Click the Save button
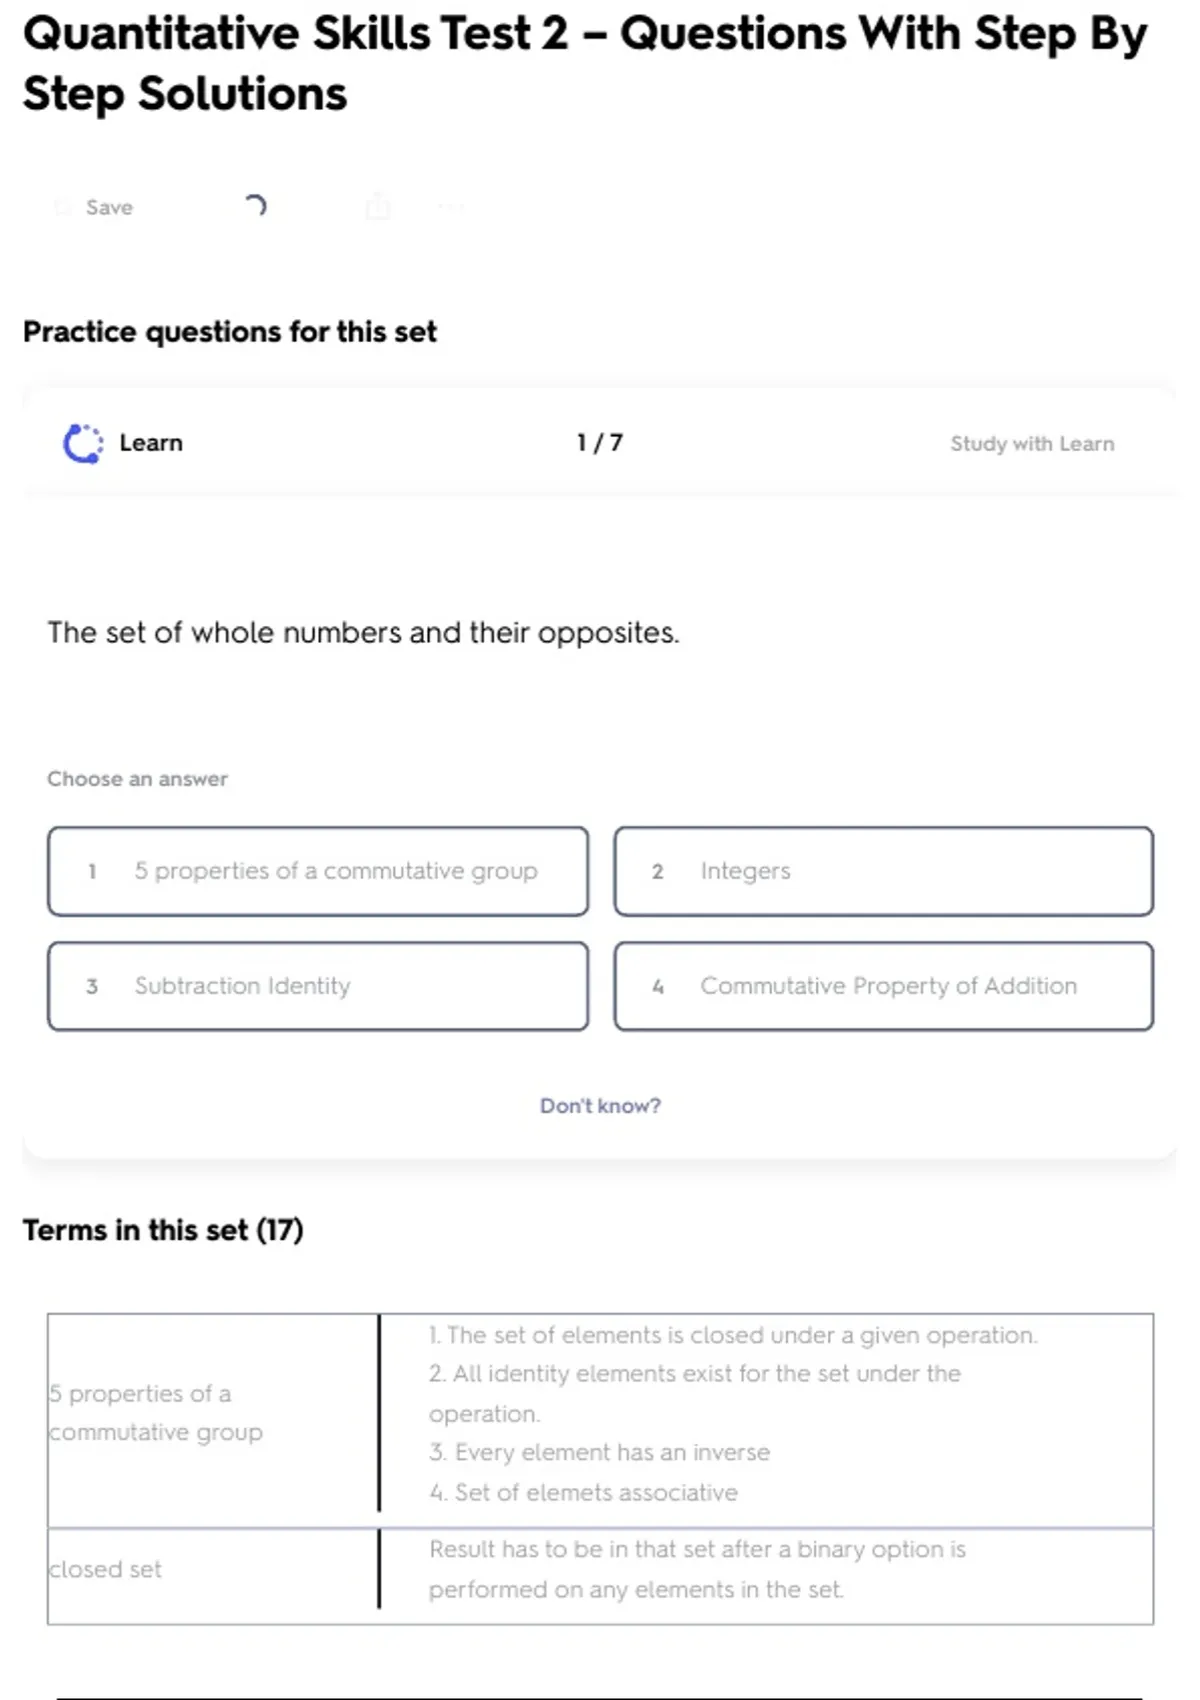The width and height of the screenshot is (1200, 1700). (x=108, y=207)
